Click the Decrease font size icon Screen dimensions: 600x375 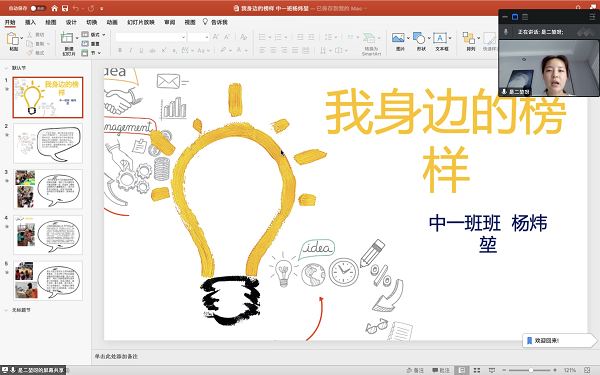[227, 37]
